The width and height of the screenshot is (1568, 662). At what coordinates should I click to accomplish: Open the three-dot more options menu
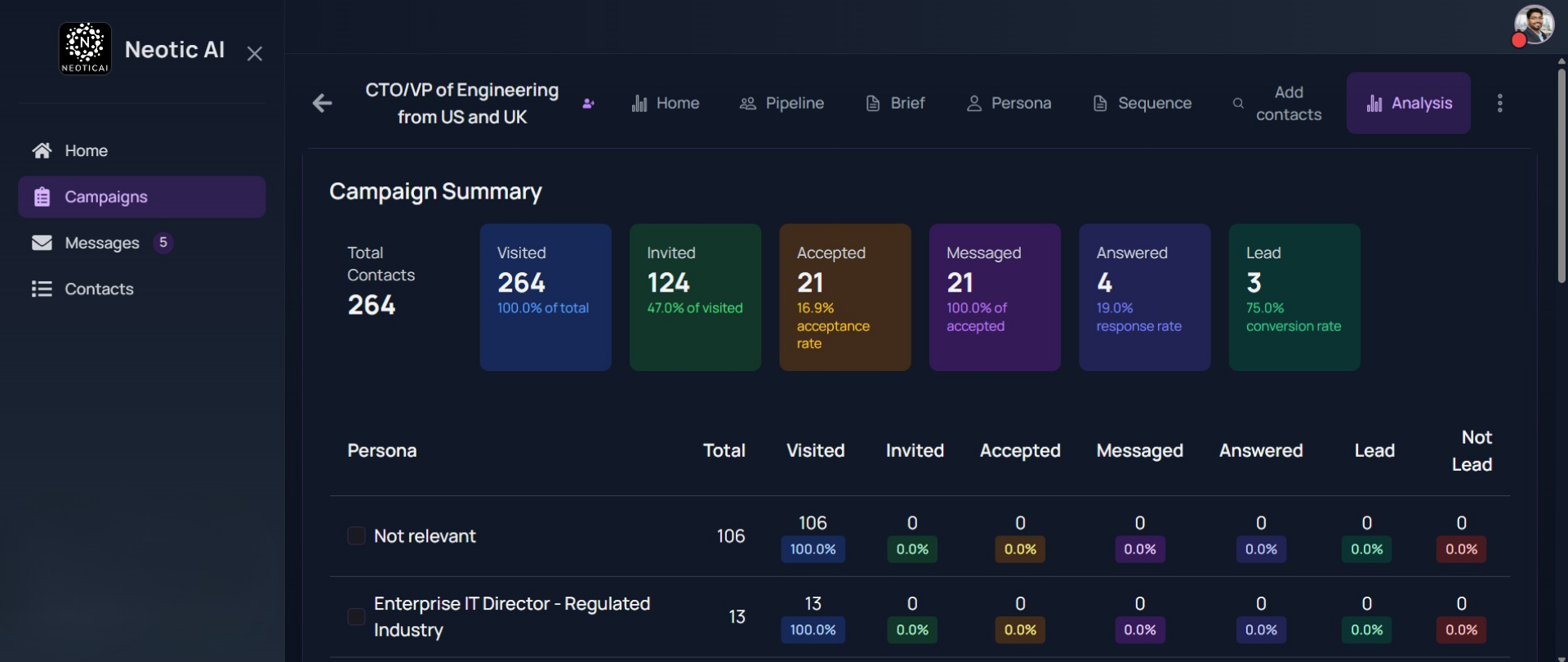pos(1499,103)
